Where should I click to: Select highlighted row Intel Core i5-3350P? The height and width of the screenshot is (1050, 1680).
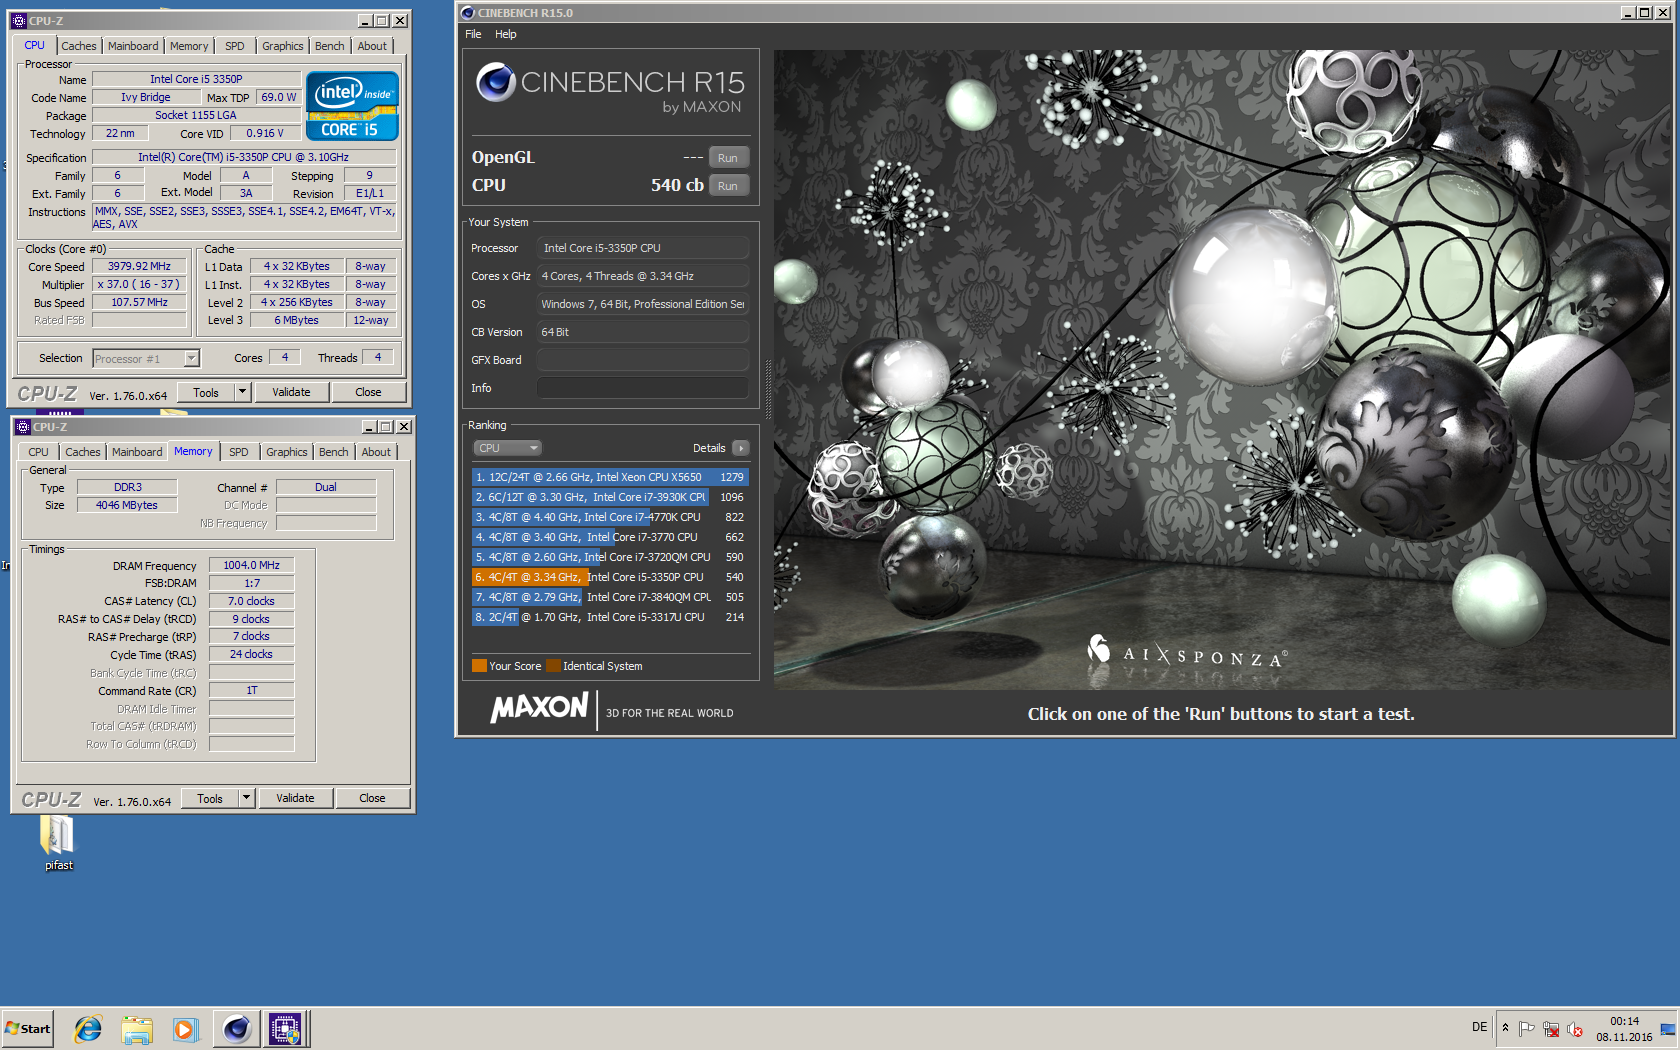click(610, 577)
